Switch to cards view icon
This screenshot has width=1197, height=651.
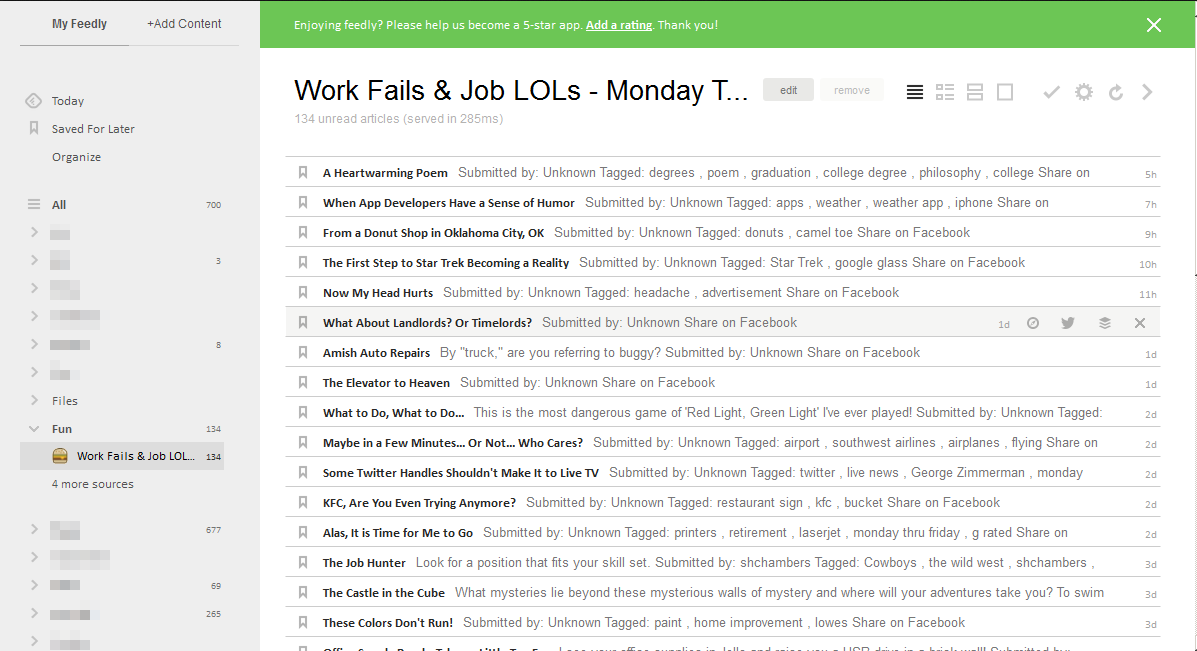[975, 92]
